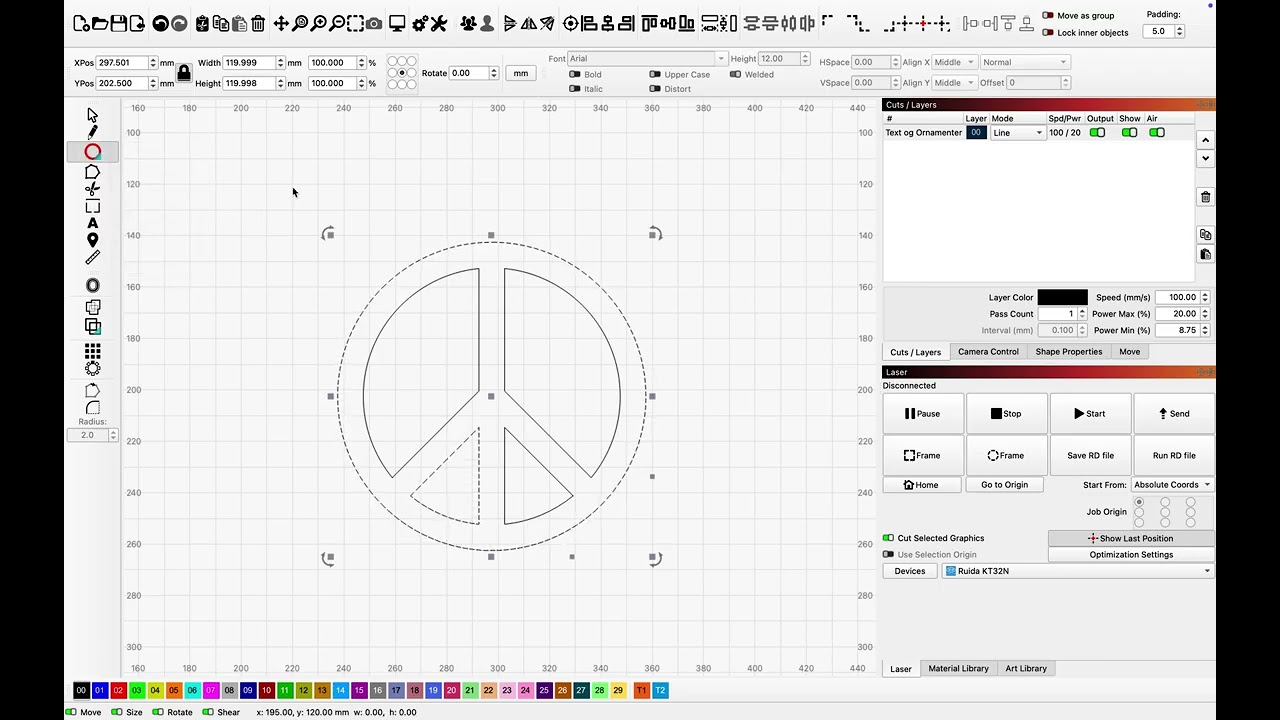This screenshot has height=720, width=1280.
Task: Select the Cuts / Layers tab
Action: point(916,352)
